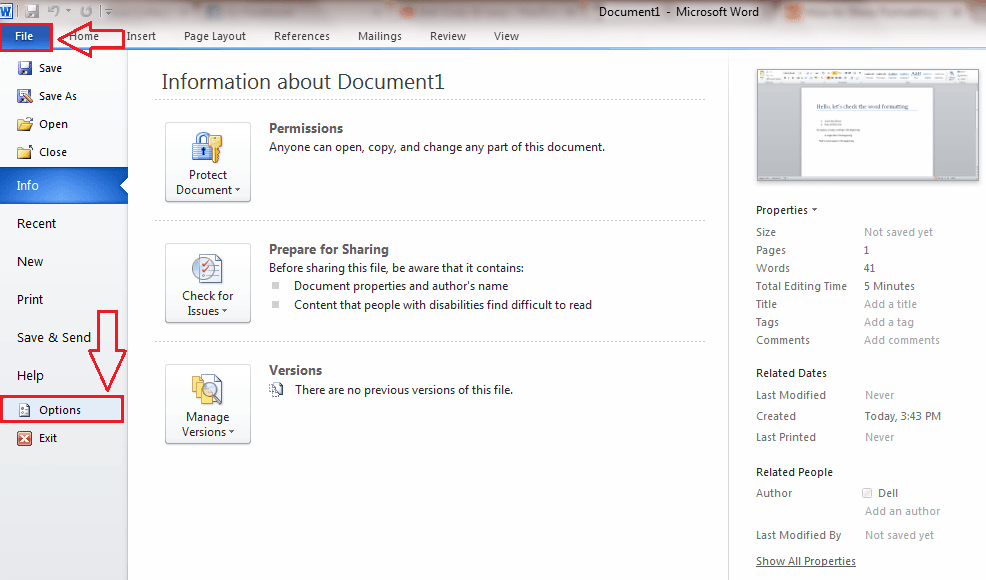Click the document preview thumbnail

coord(868,125)
